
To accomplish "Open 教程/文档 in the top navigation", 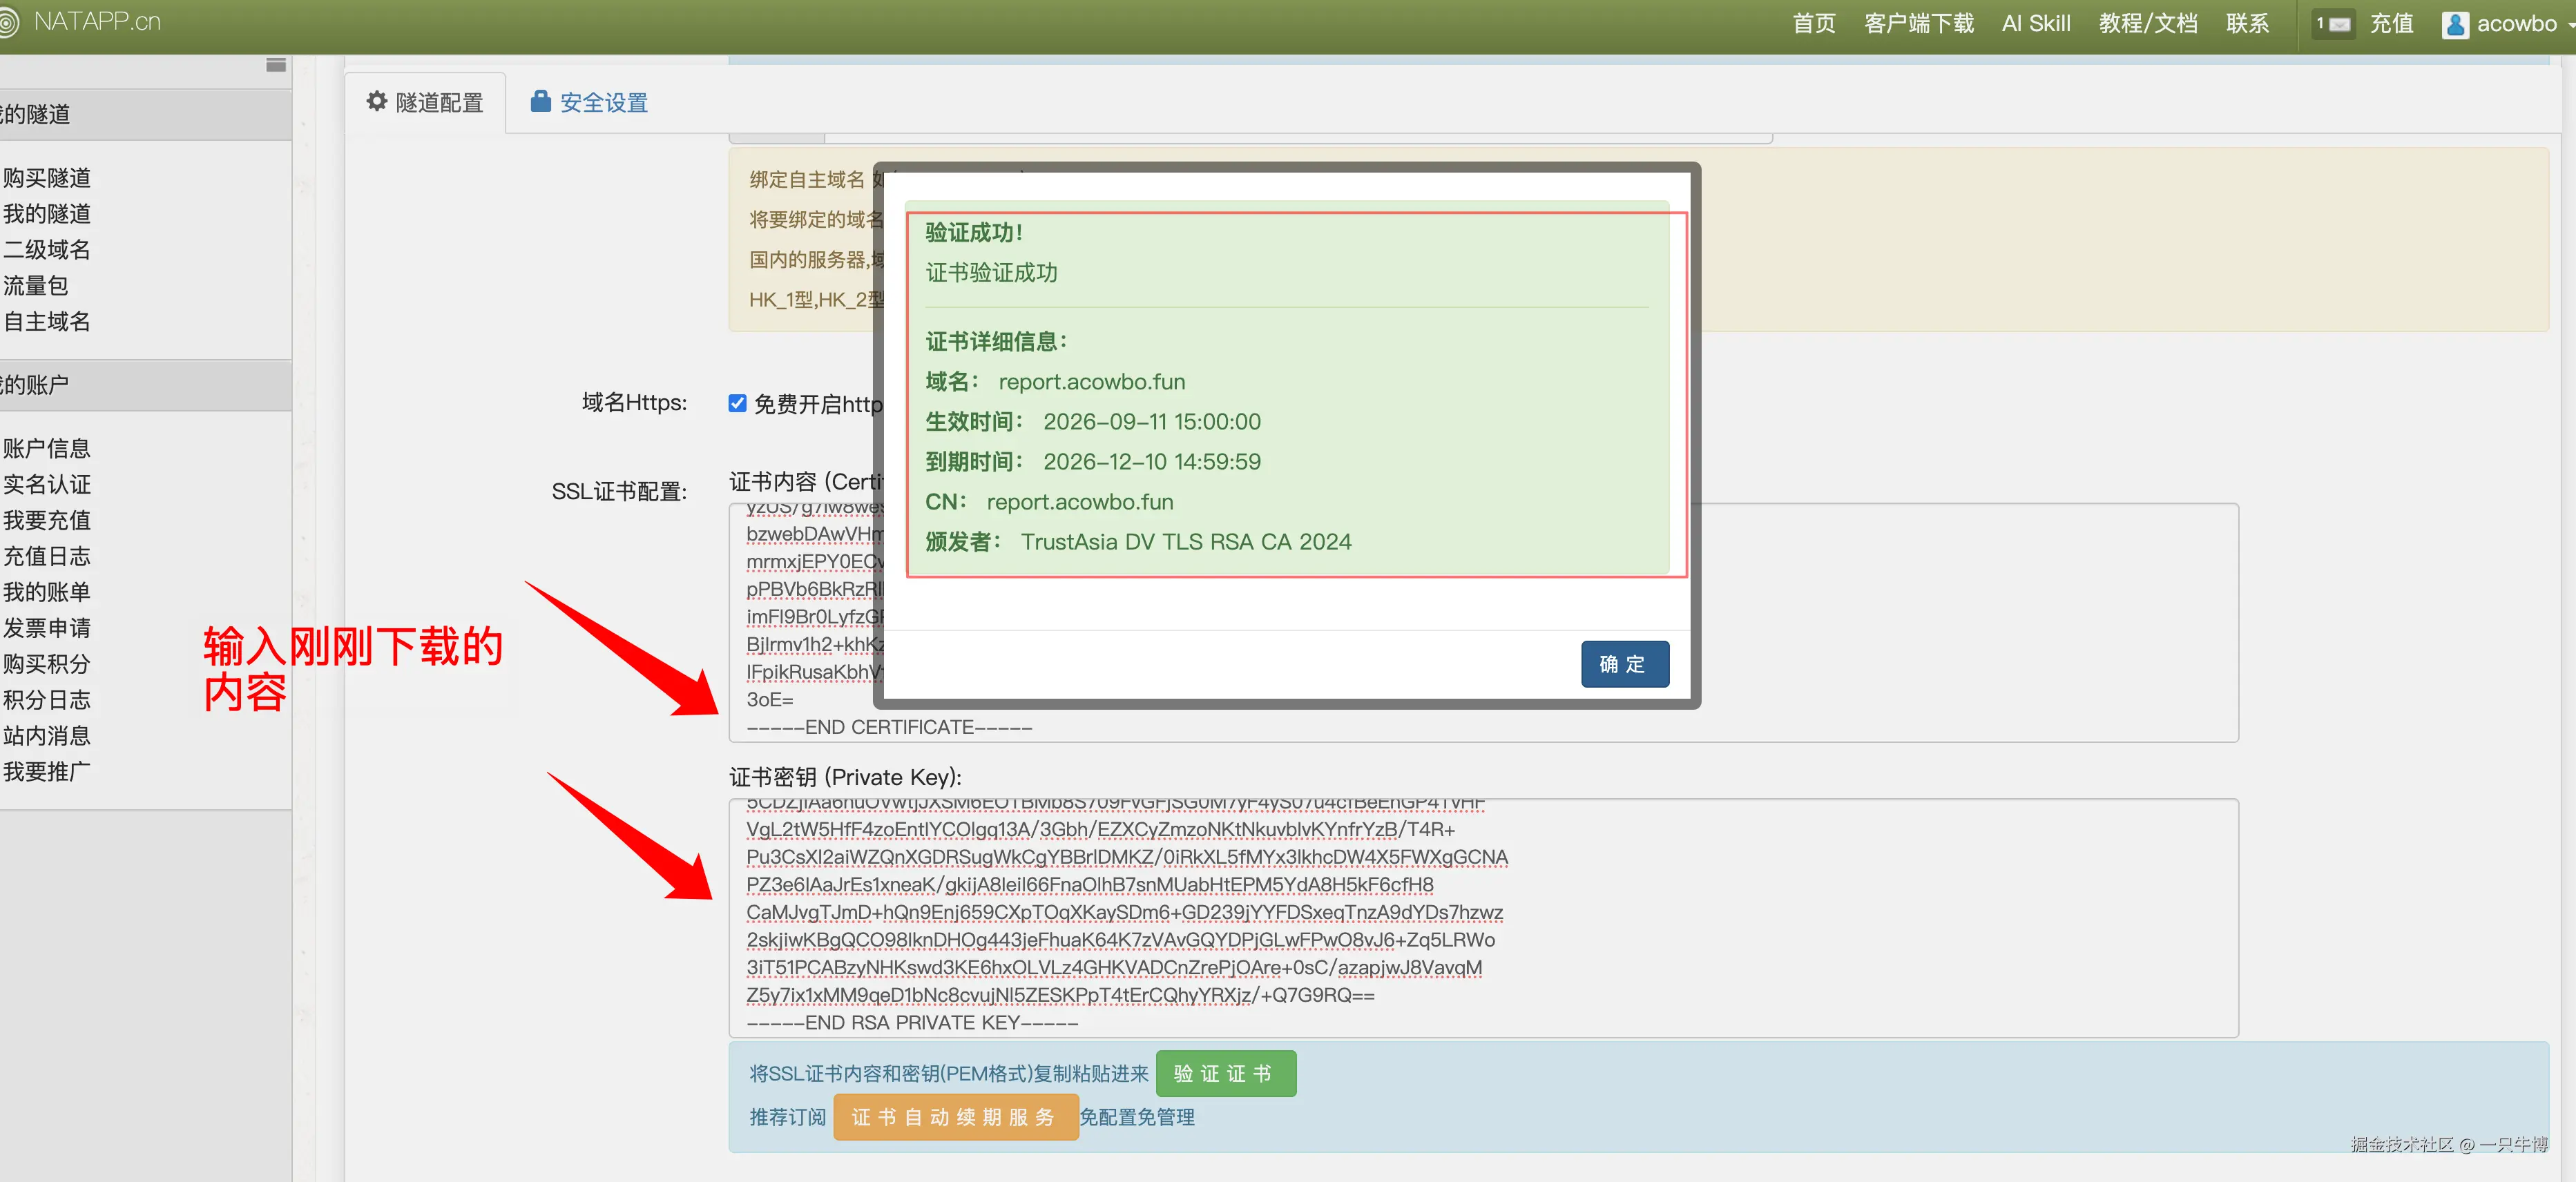I will tap(2148, 24).
